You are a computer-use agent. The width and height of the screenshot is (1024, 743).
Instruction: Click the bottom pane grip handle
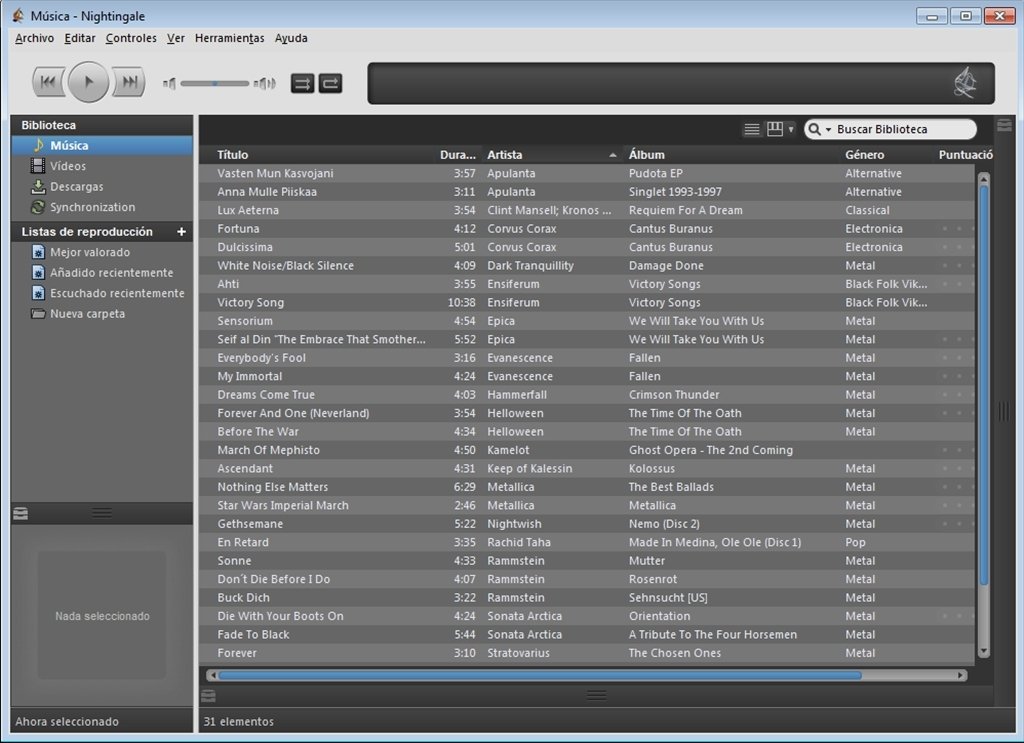596,695
